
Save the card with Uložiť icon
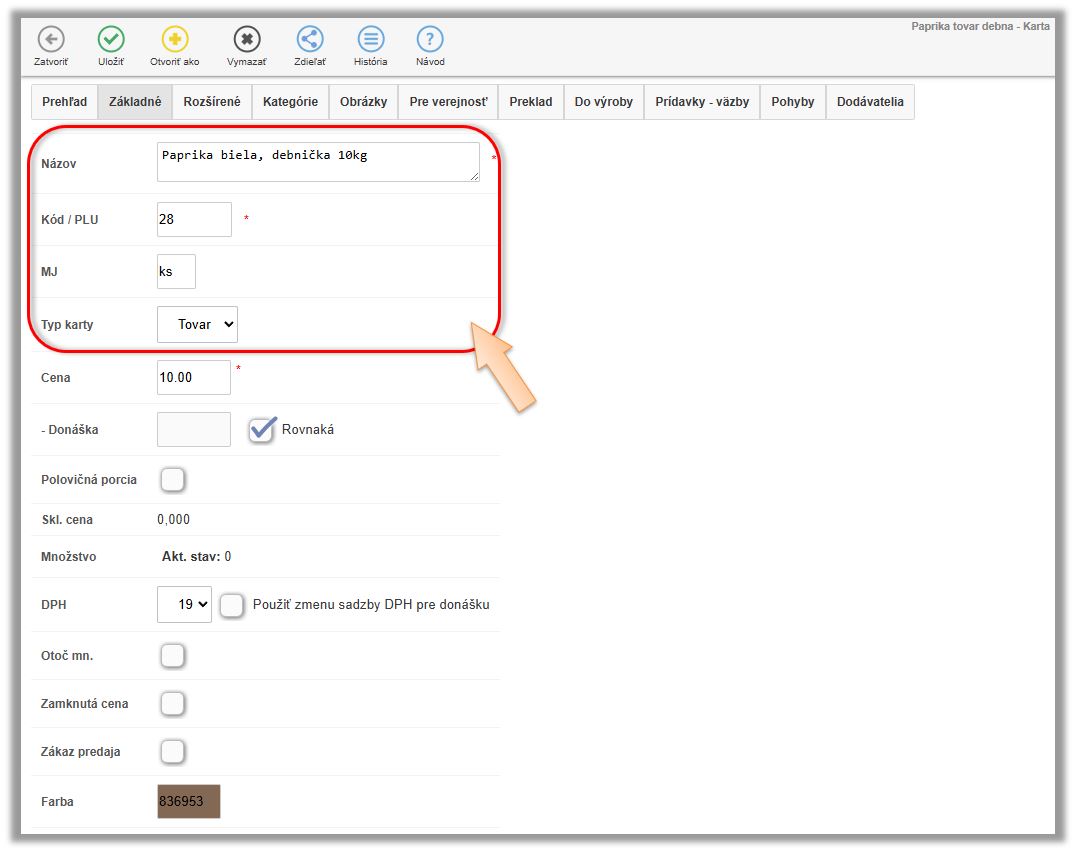[x=111, y=40]
